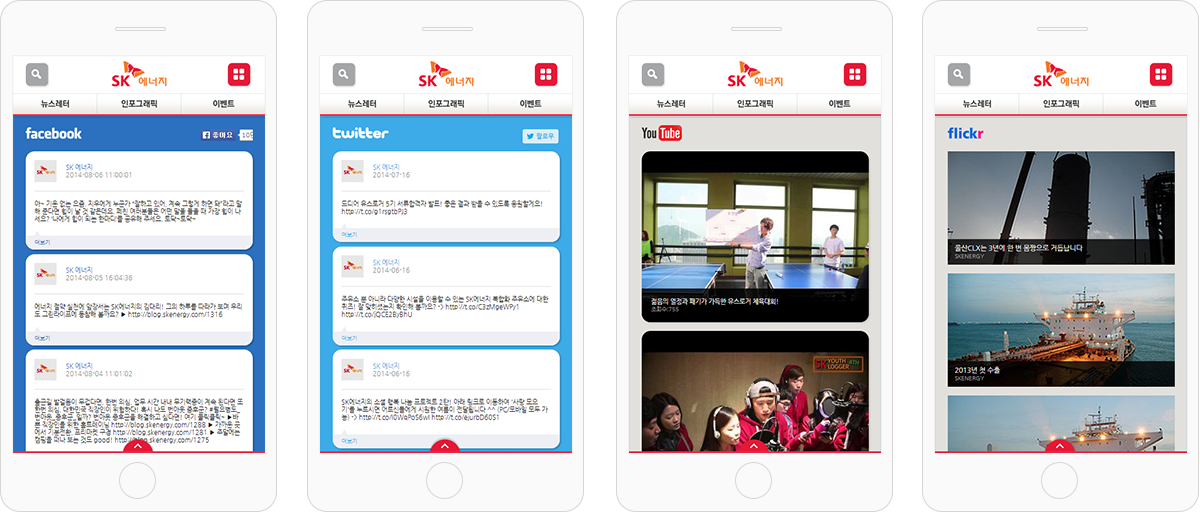Open SK 에너지 name on 2014-08-05 facebook post
Image resolution: width=1200 pixels, height=512 pixels.
tap(79, 269)
